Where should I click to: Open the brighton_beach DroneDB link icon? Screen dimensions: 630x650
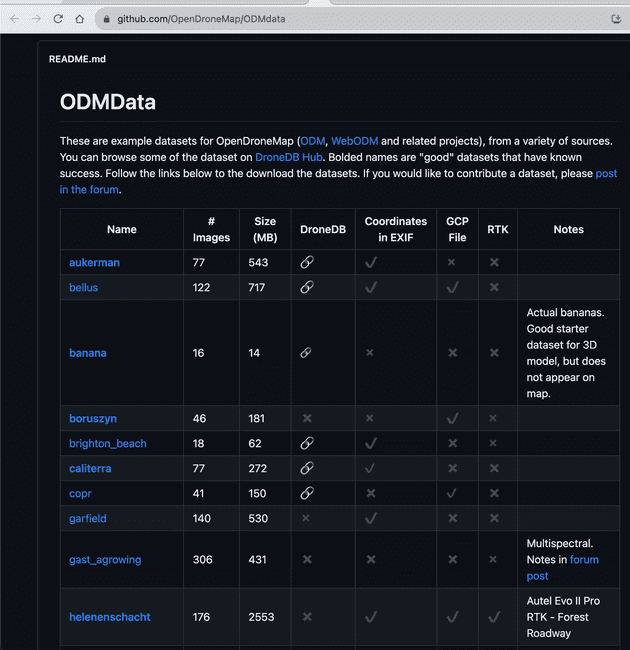(x=307, y=443)
